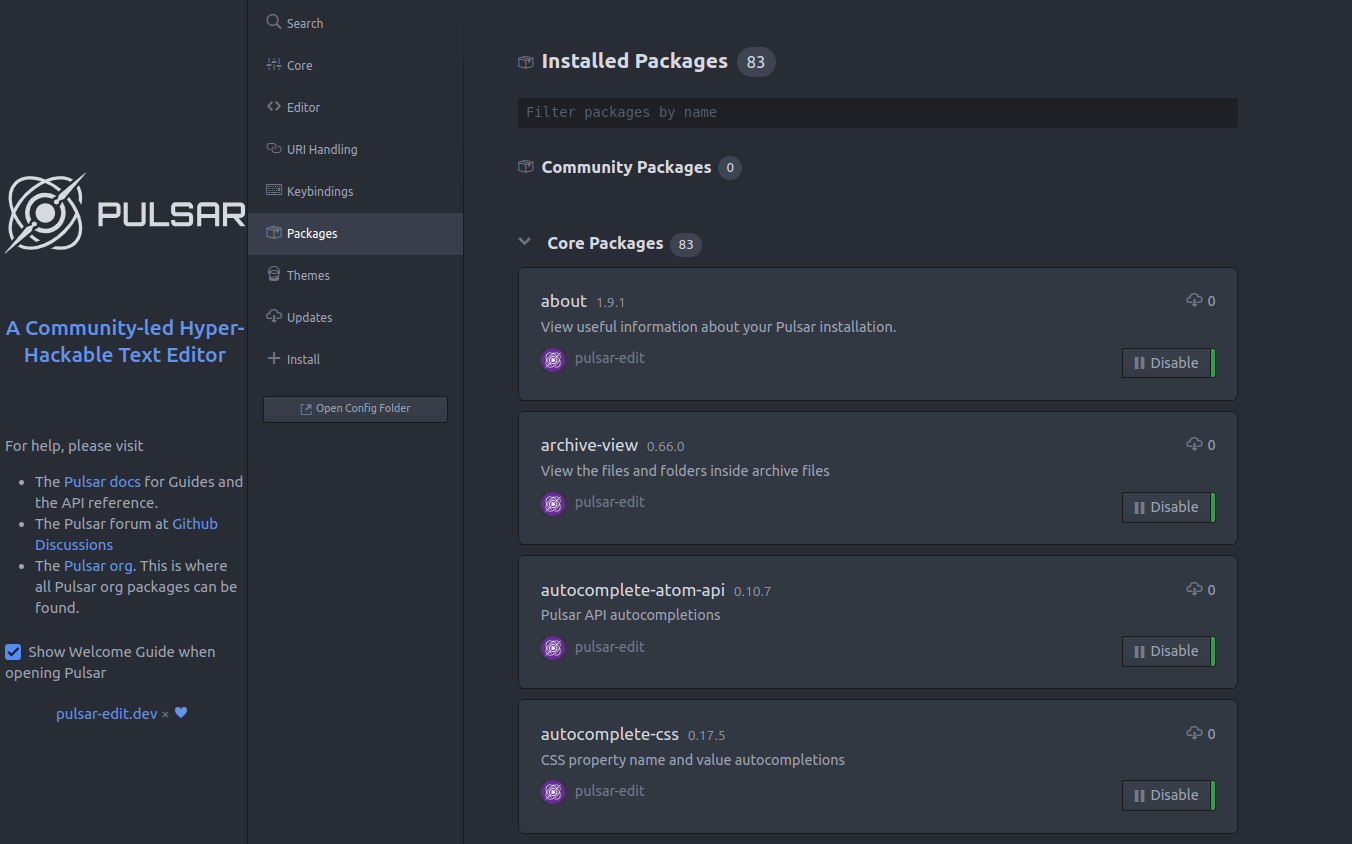Click the Community Packages heading
Viewport: 1352px width, 844px height.
pyautogui.click(x=626, y=167)
